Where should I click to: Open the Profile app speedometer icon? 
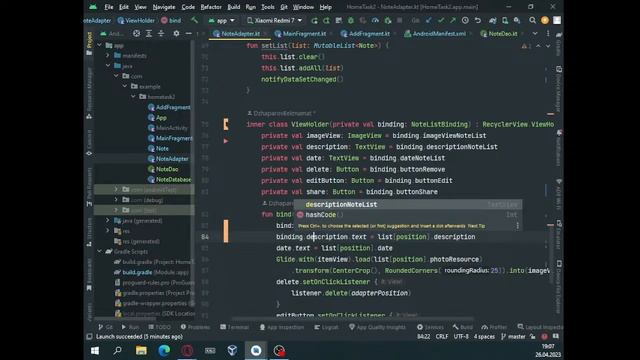[x=375, y=20]
